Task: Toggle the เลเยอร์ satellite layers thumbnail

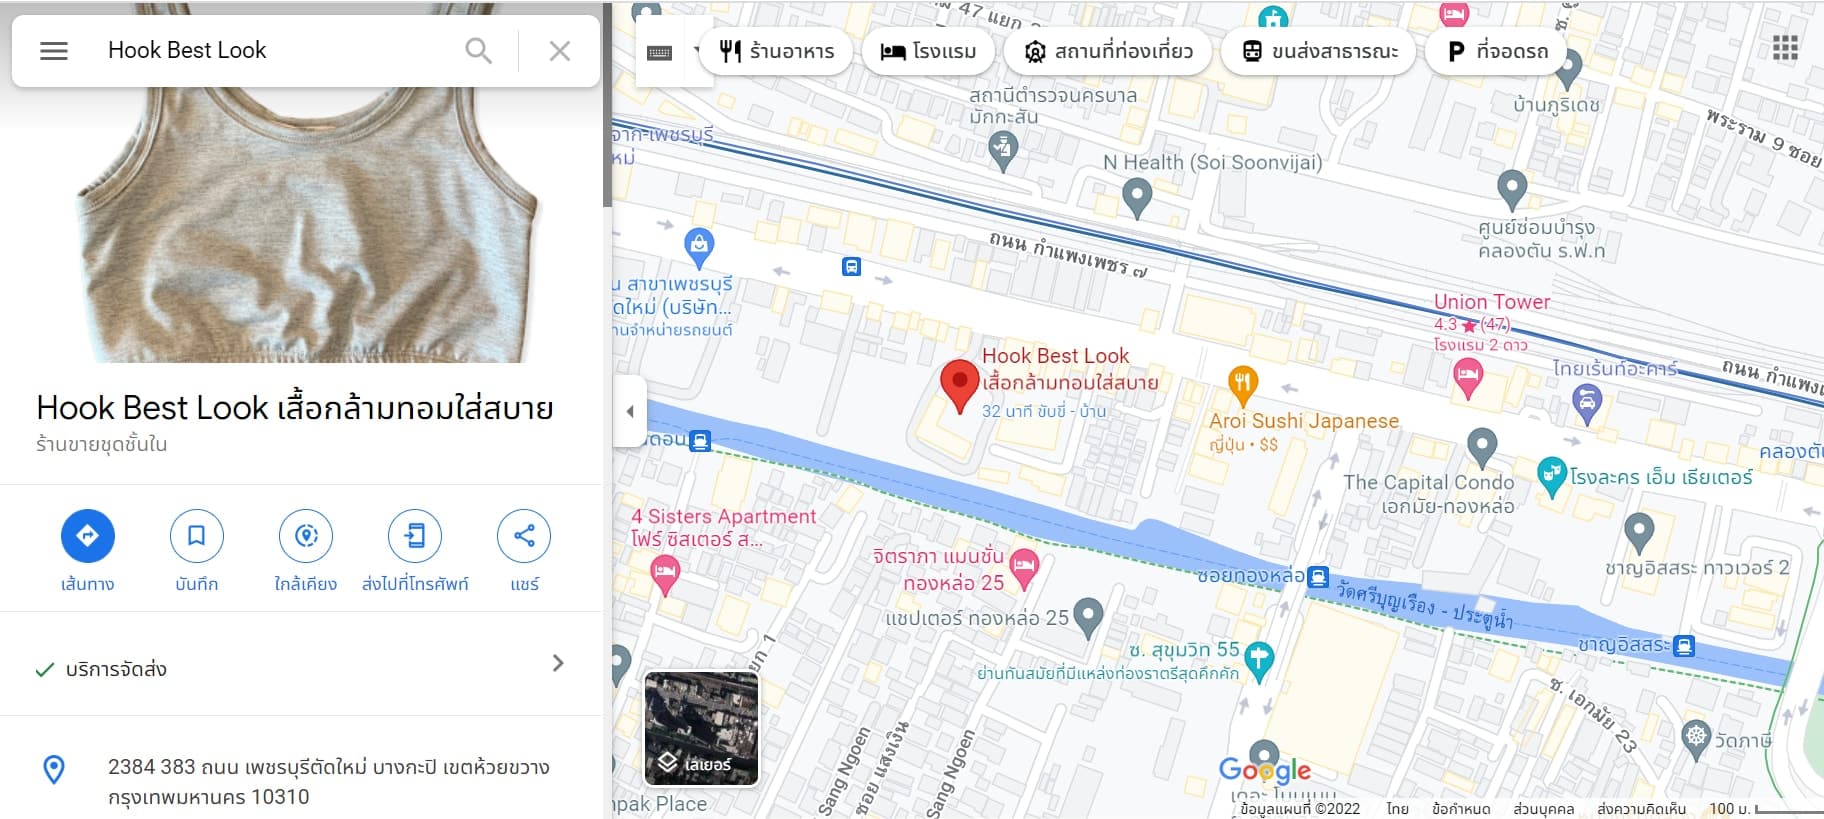Action: pyautogui.click(x=701, y=728)
